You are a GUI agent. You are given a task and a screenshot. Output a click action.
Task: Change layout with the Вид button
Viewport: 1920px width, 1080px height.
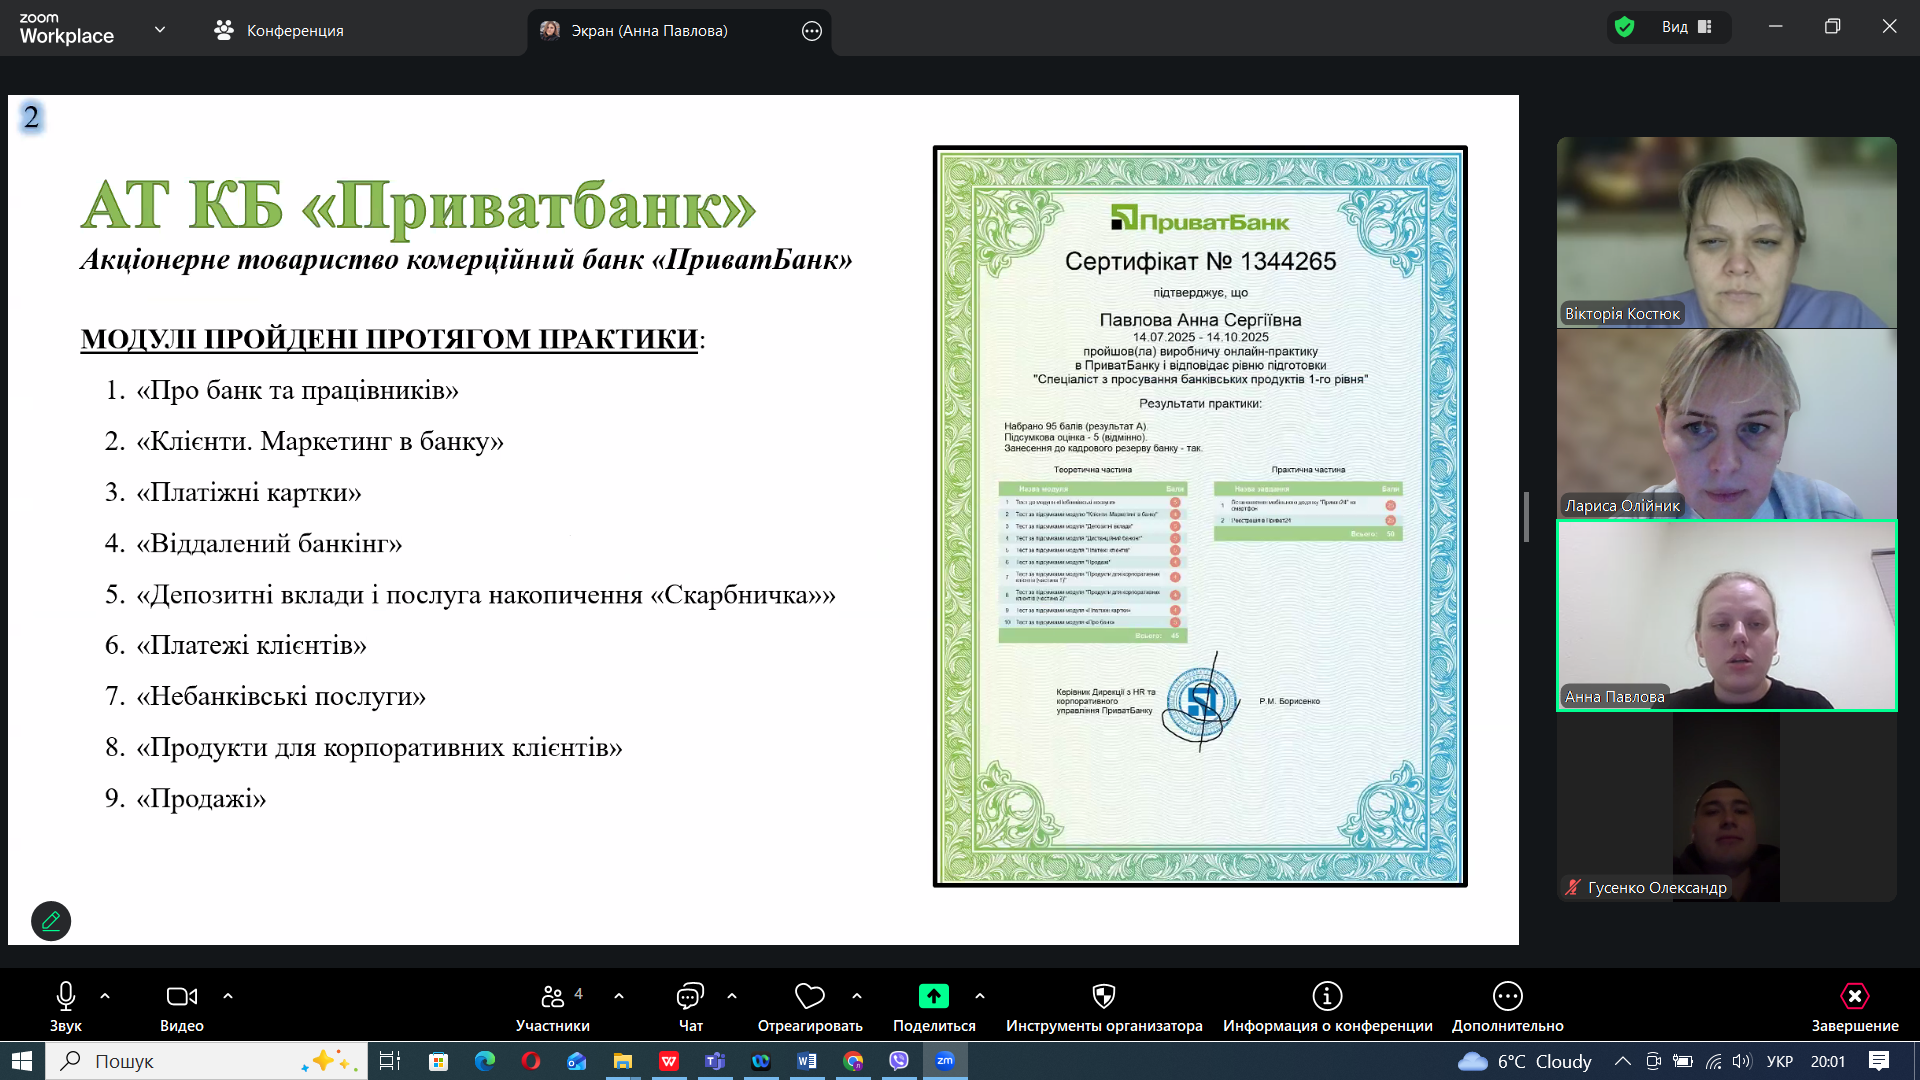(1686, 27)
